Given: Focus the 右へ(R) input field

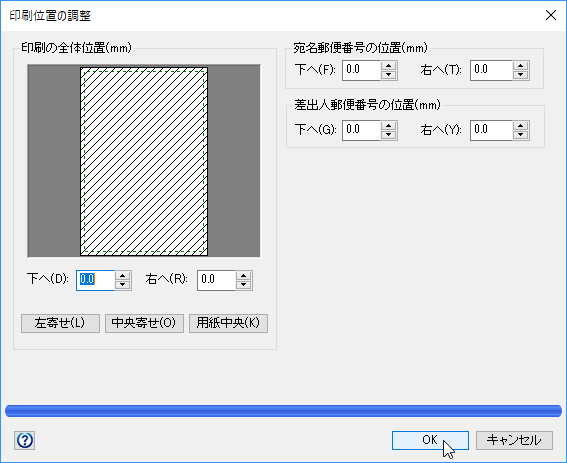Looking at the screenshot, I should 217,280.
